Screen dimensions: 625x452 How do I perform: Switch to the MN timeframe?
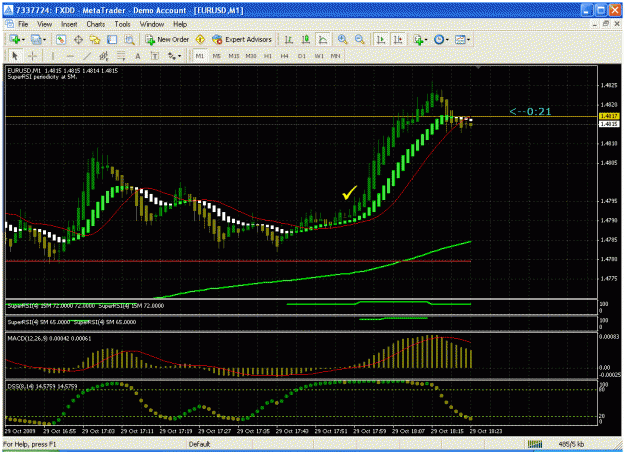point(336,56)
